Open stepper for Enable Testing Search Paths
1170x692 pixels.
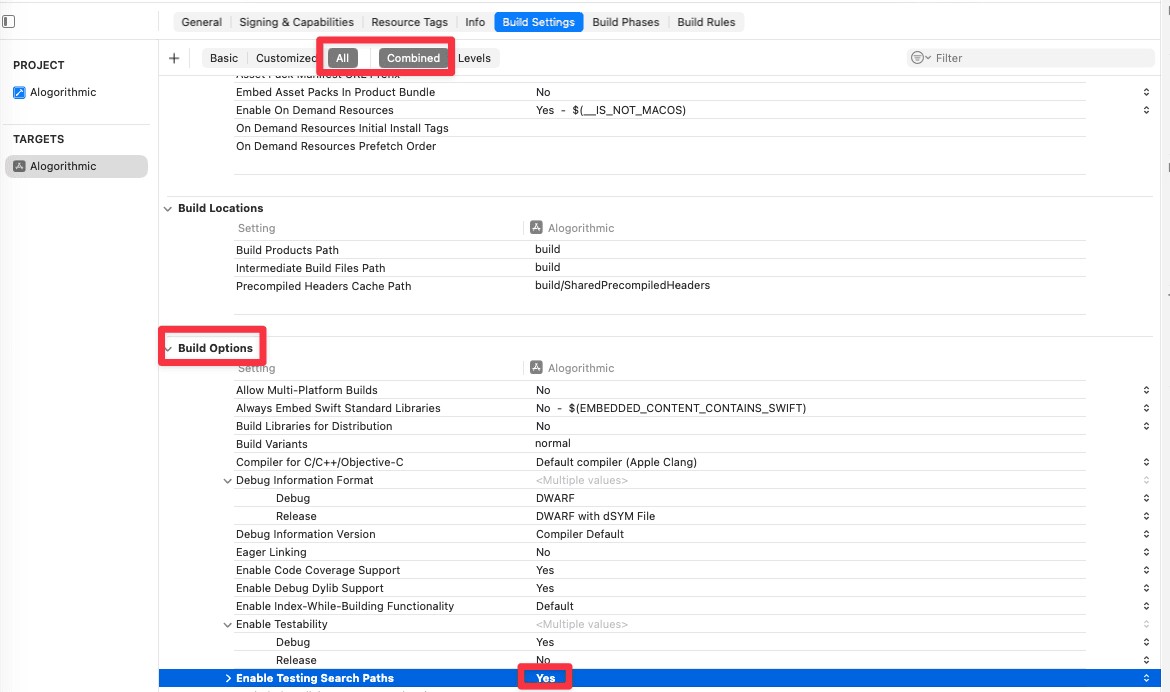1146,678
